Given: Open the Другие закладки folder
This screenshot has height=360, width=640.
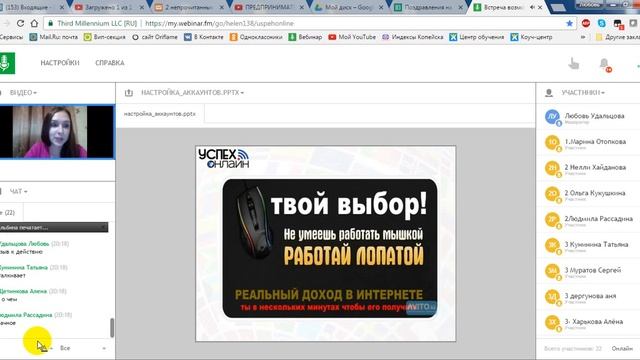Looking at the screenshot, I should [618, 37].
